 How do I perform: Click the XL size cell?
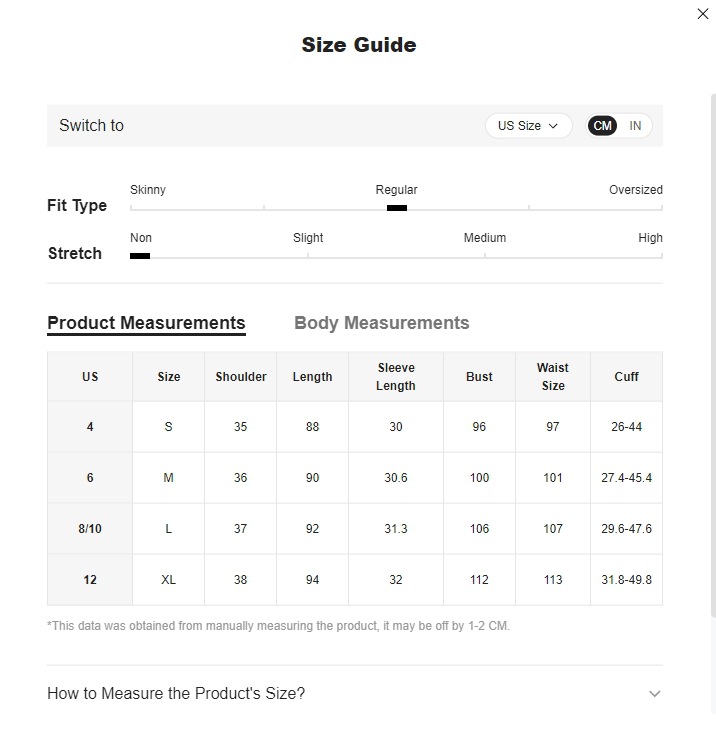169,580
